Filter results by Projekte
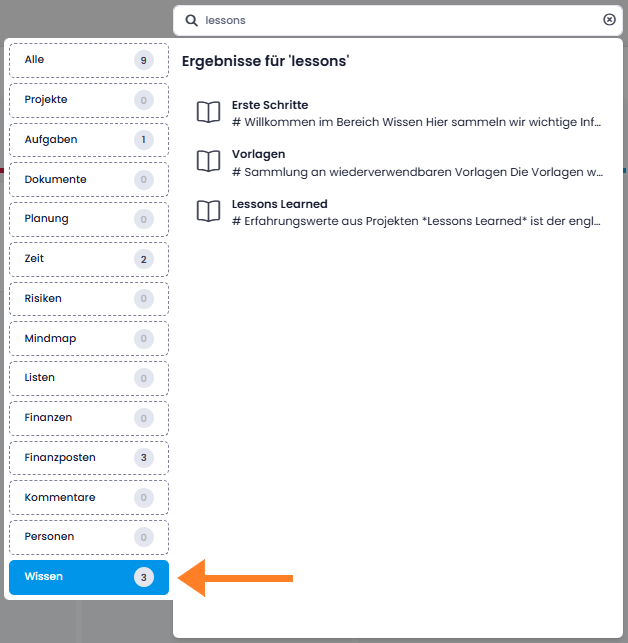This screenshot has width=628, height=643. (89, 100)
